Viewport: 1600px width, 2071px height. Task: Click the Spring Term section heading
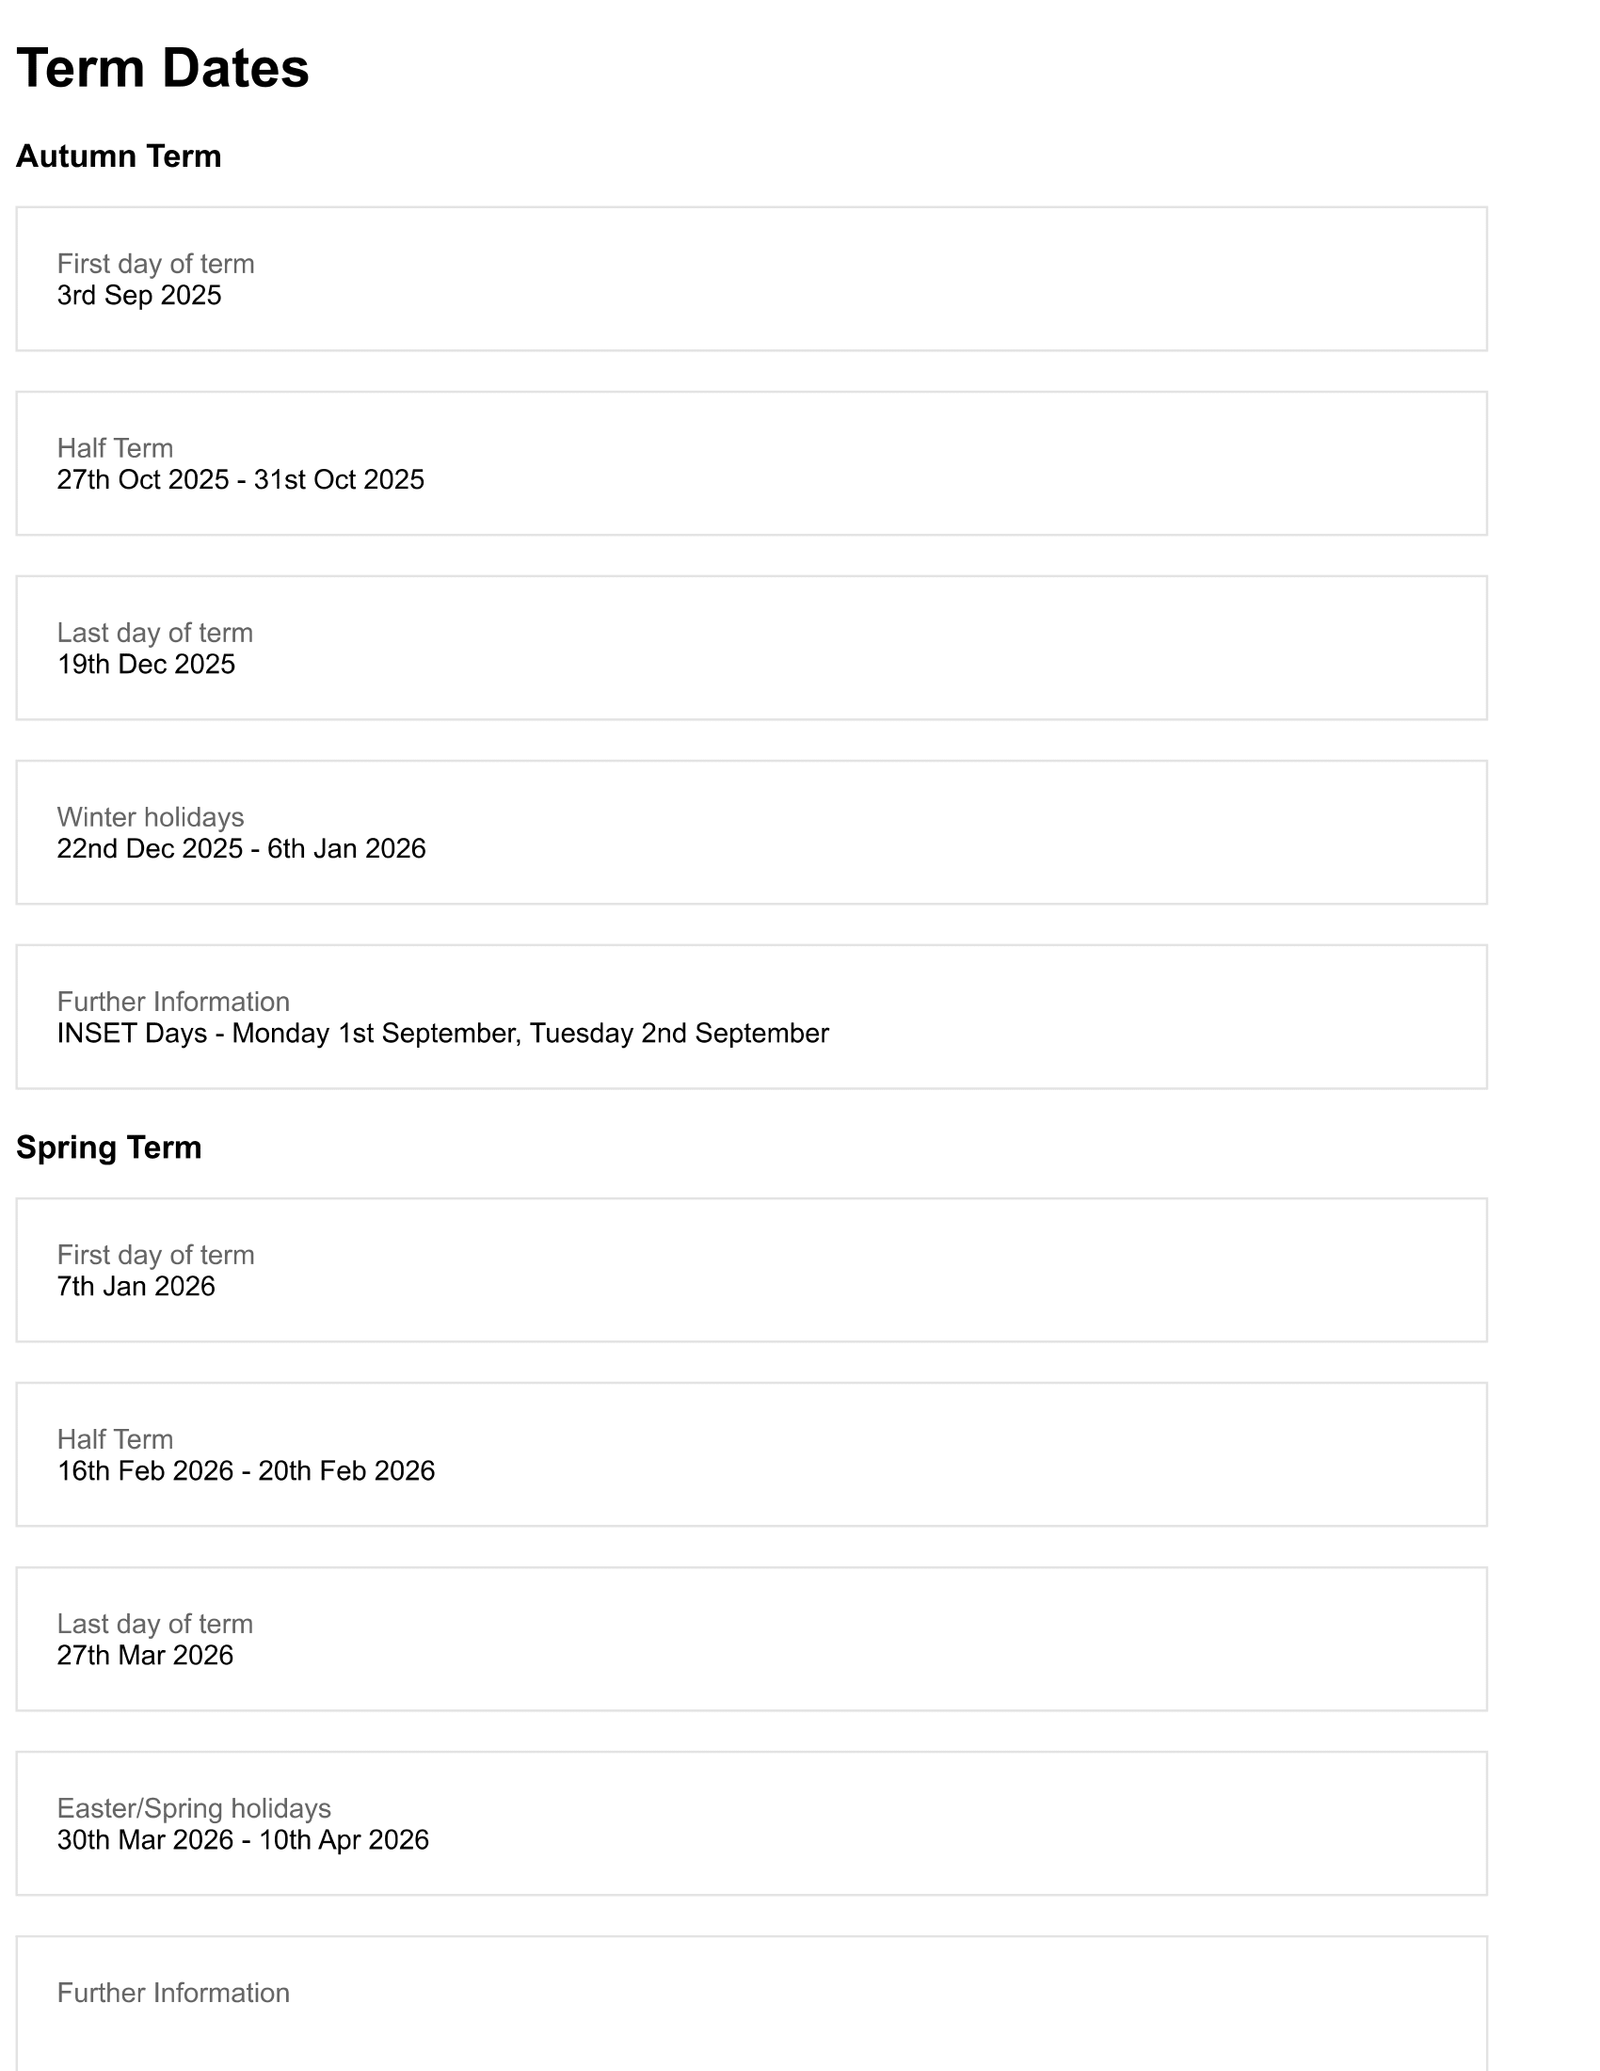[x=108, y=1147]
